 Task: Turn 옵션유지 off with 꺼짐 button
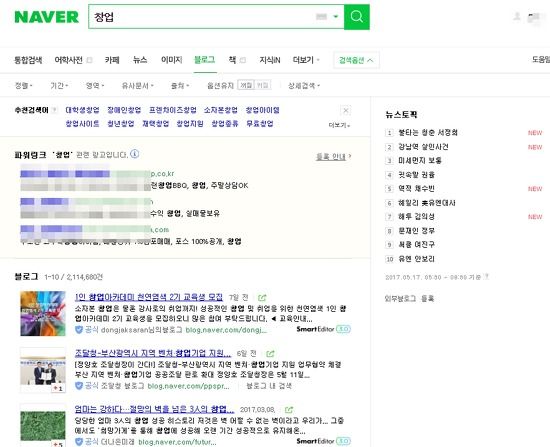coord(246,85)
